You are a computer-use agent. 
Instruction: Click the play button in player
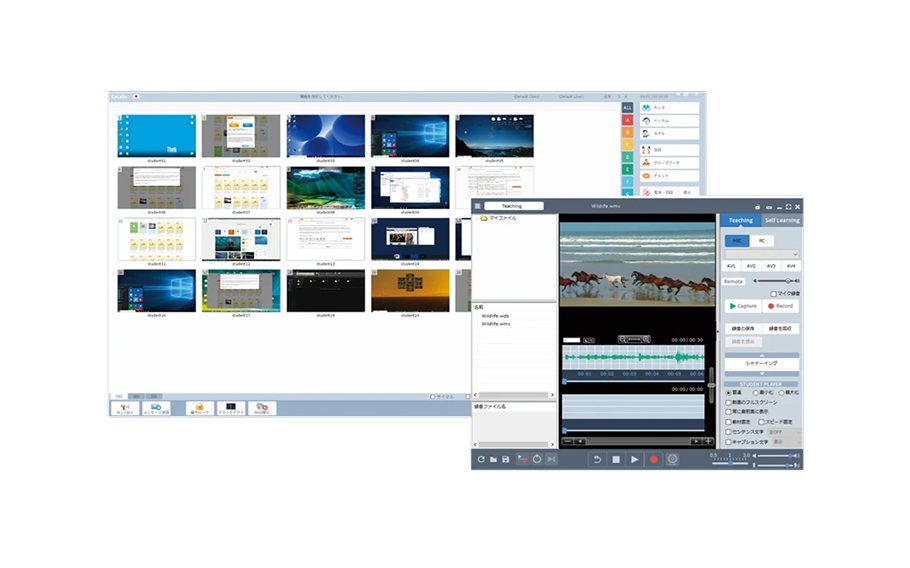pyautogui.click(x=634, y=459)
